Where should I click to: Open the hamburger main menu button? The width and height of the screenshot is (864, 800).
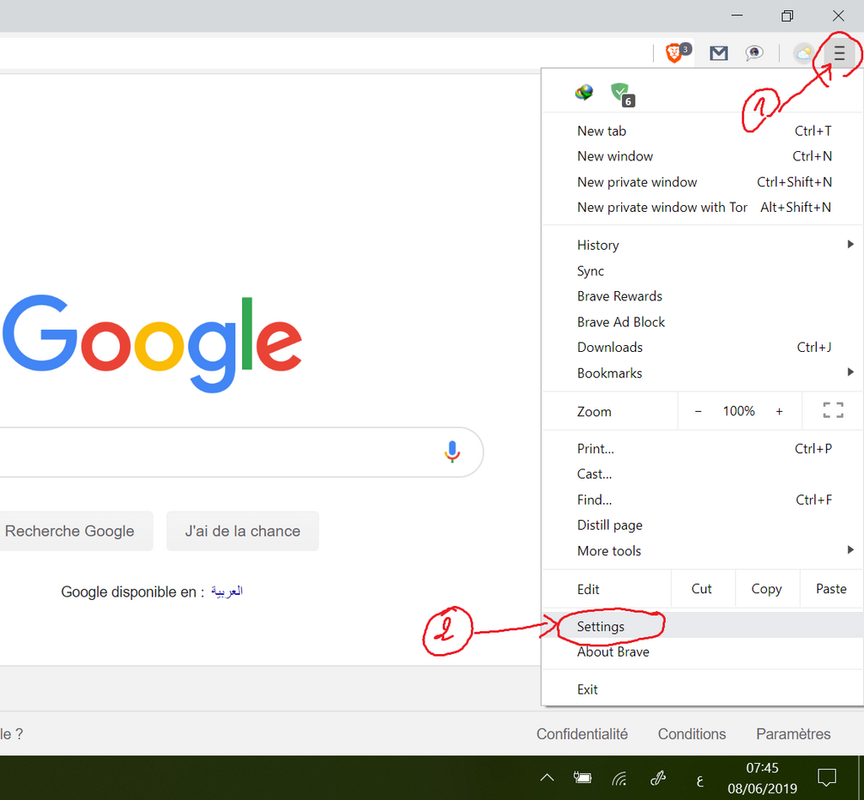839,53
